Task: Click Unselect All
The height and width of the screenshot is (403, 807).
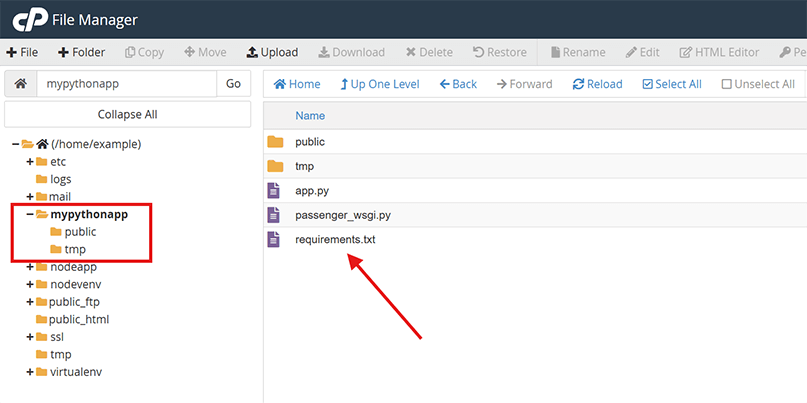Action: coord(758,84)
